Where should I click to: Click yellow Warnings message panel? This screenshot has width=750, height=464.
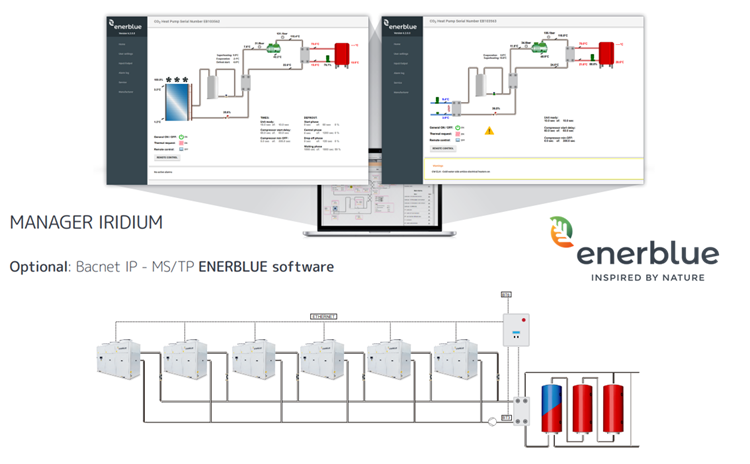[533, 169]
